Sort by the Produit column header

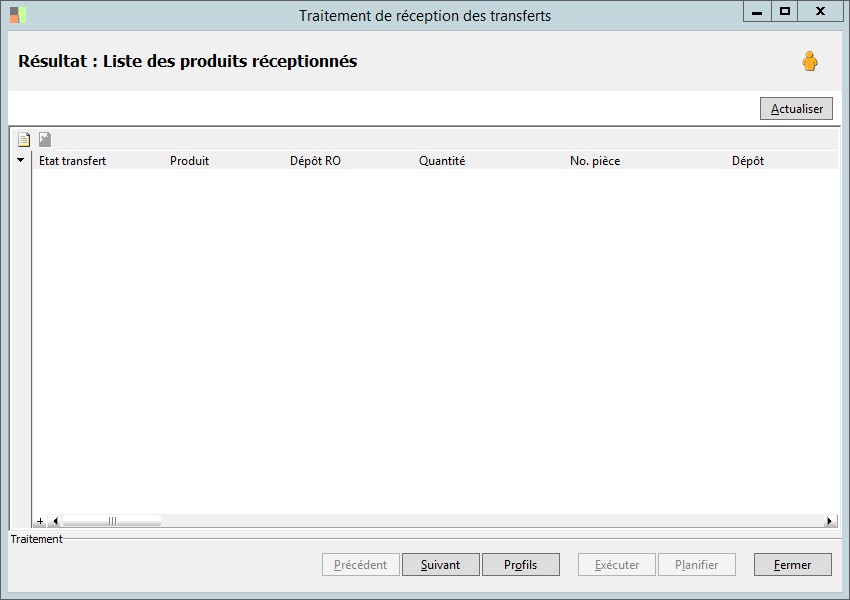pyautogui.click(x=189, y=161)
